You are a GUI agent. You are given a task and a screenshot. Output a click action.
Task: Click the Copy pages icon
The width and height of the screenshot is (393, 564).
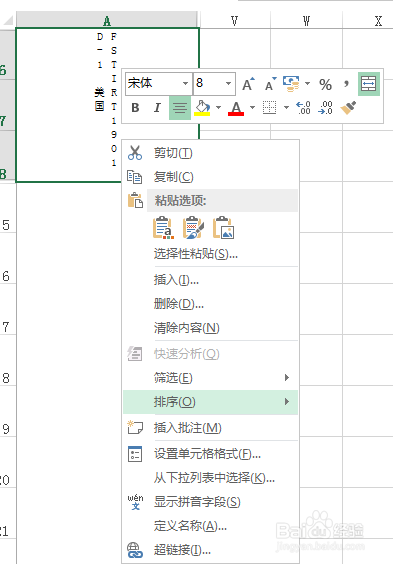pos(135,177)
